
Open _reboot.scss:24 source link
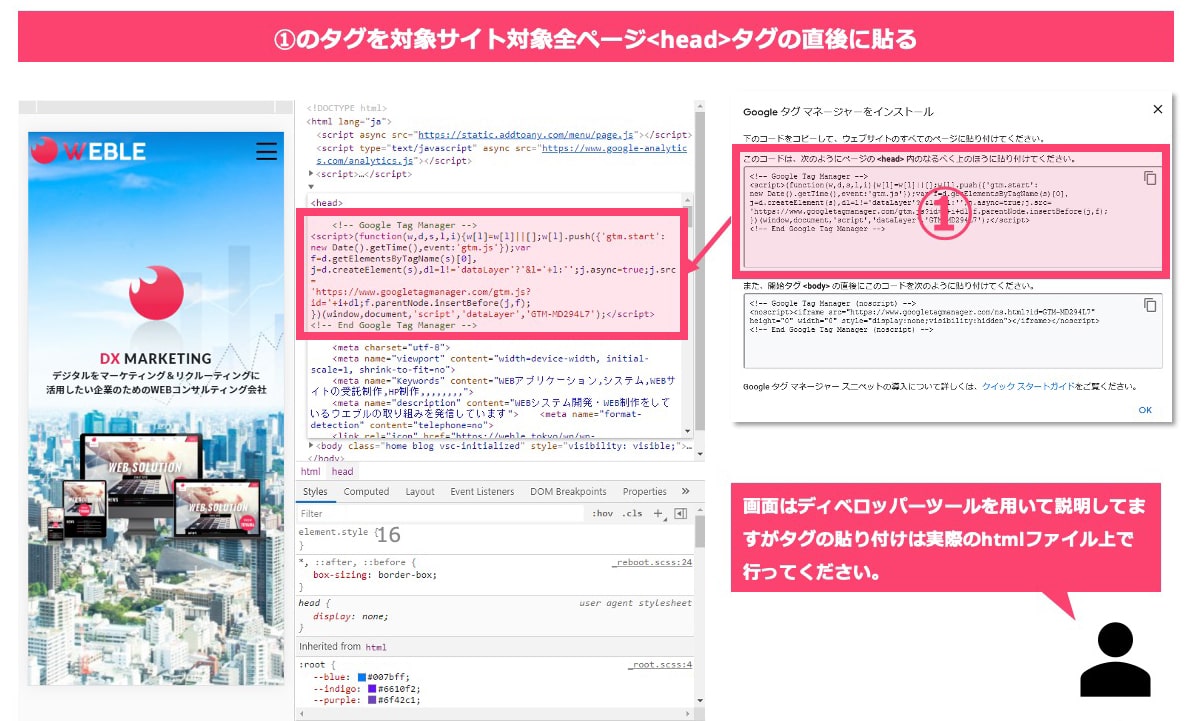click(x=653, y=562)
